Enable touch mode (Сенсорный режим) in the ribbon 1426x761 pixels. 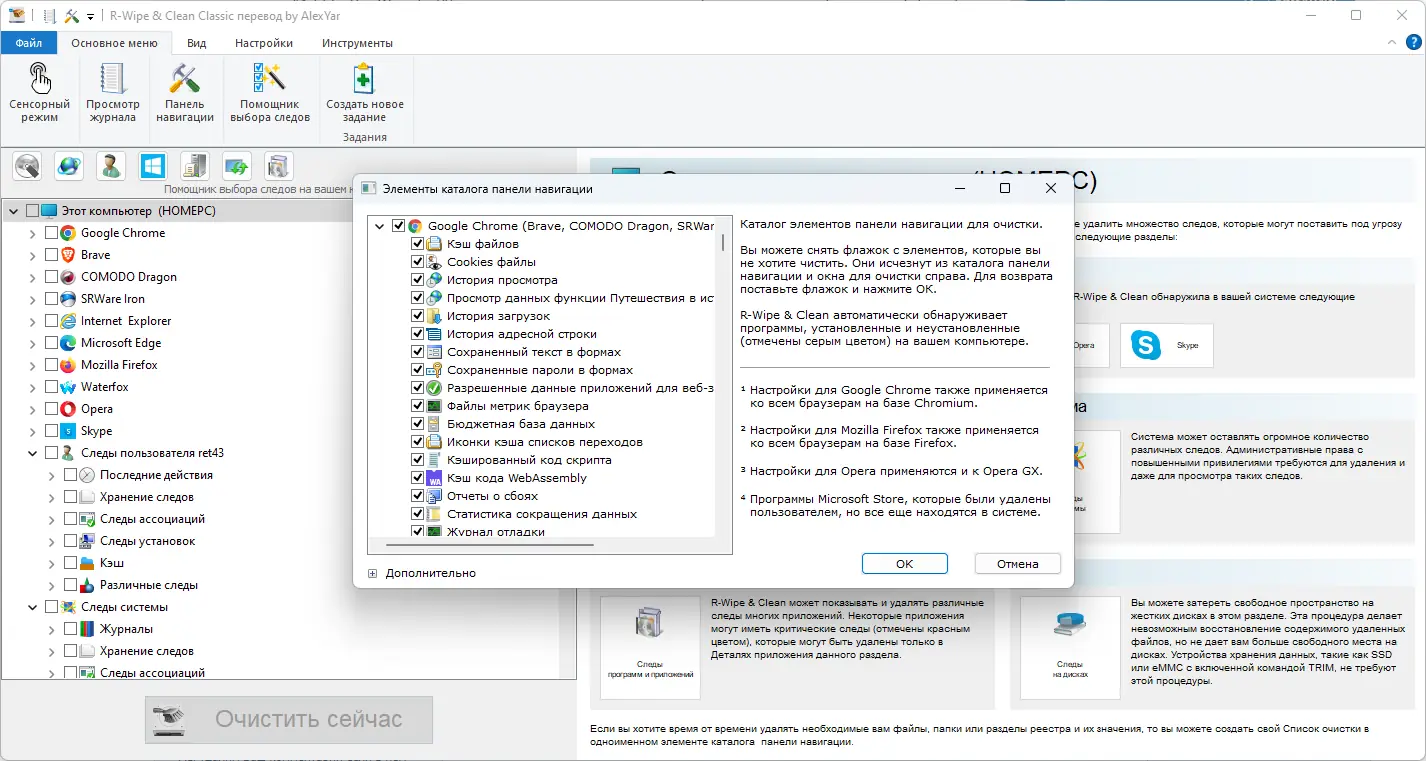pos(39,93)
